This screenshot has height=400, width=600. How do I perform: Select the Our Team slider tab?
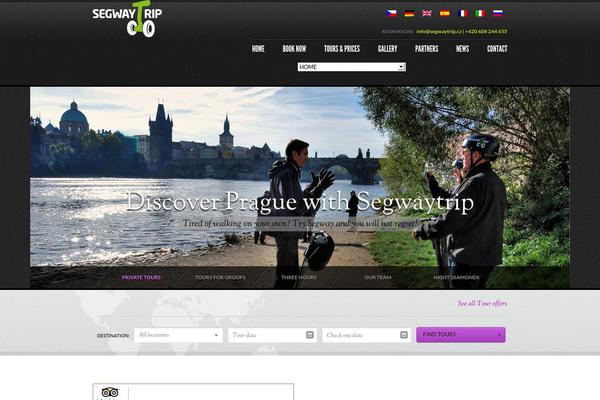pyautogui.click(x=378, y=277)
